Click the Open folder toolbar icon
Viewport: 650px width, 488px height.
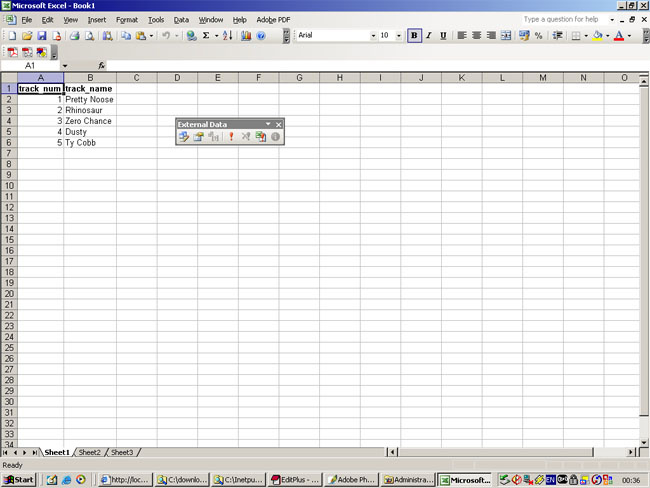[x=27, y=36]
